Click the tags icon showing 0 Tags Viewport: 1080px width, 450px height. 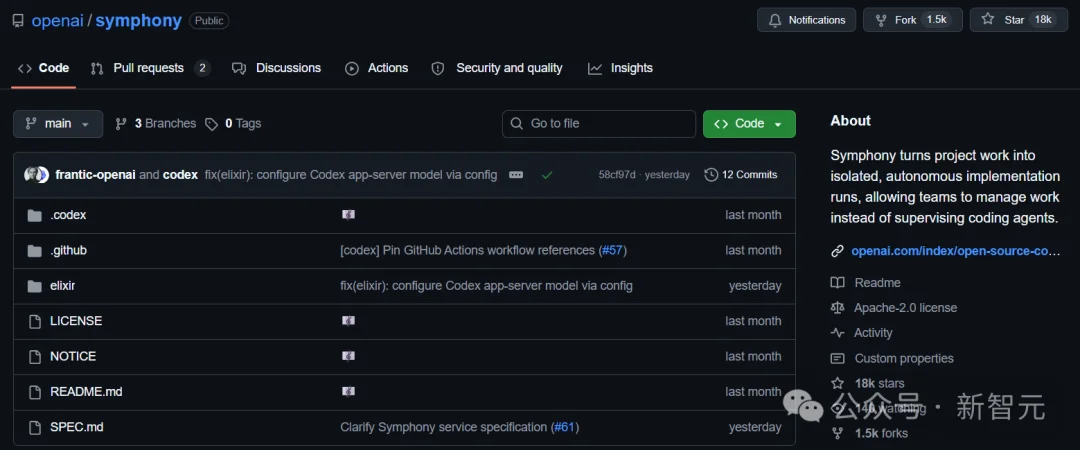(x=211, y=124)
